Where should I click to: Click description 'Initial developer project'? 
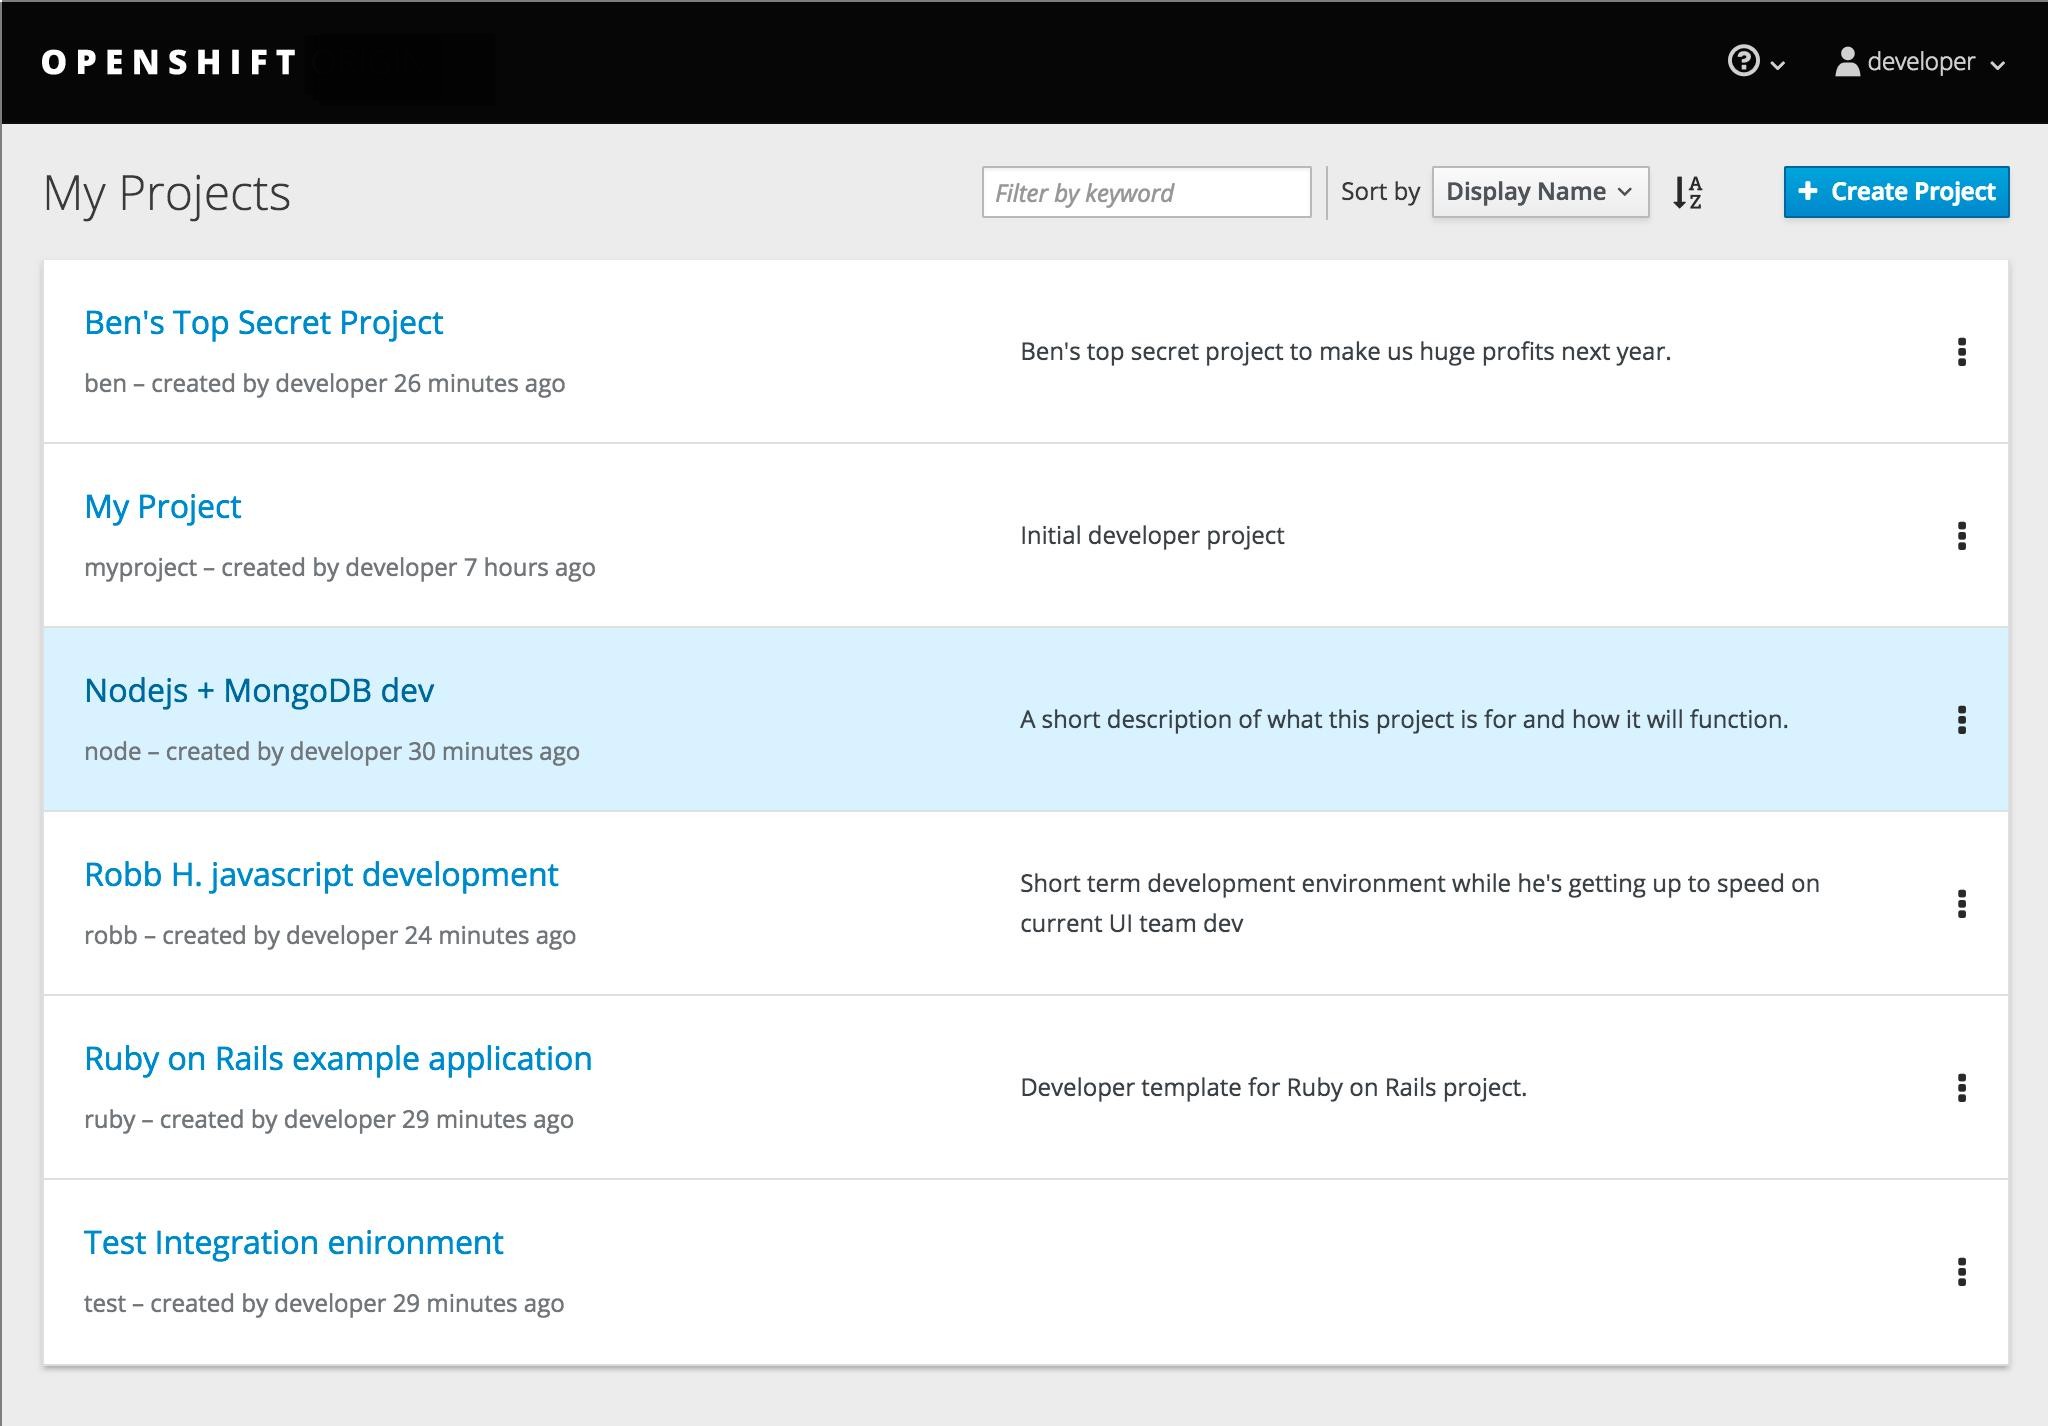click(x=1152, y=536)
